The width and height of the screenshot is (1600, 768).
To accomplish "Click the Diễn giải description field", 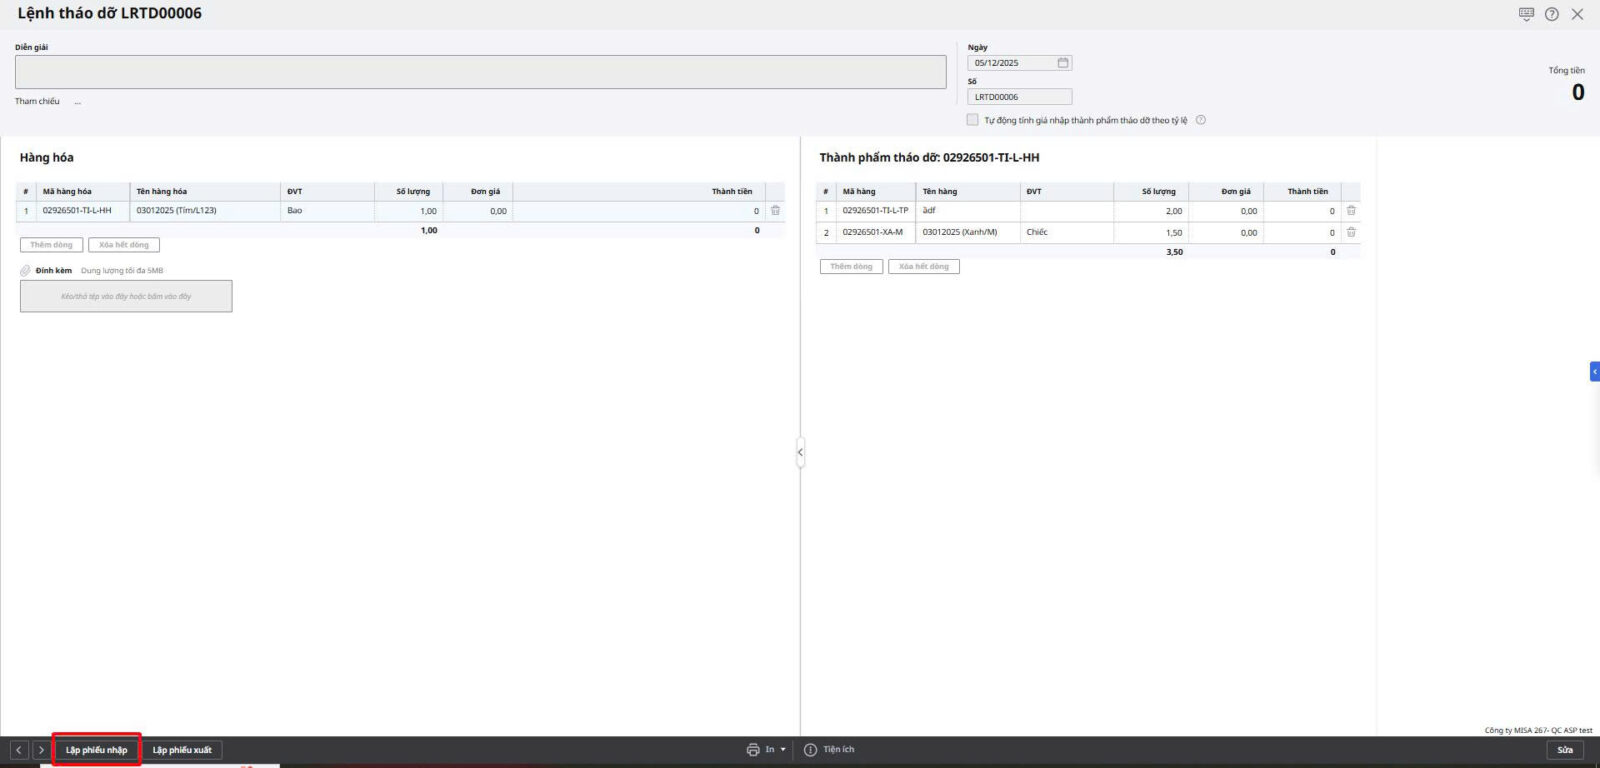I will pos(480,72).
